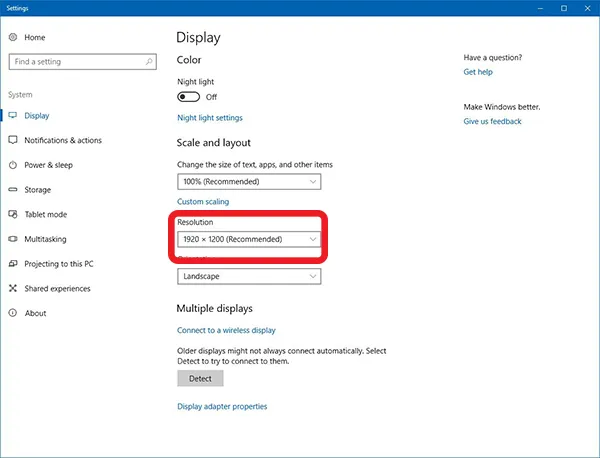Click the Shared experiences icon
Screen dimensions: 600x458
(x=13, y=288)
